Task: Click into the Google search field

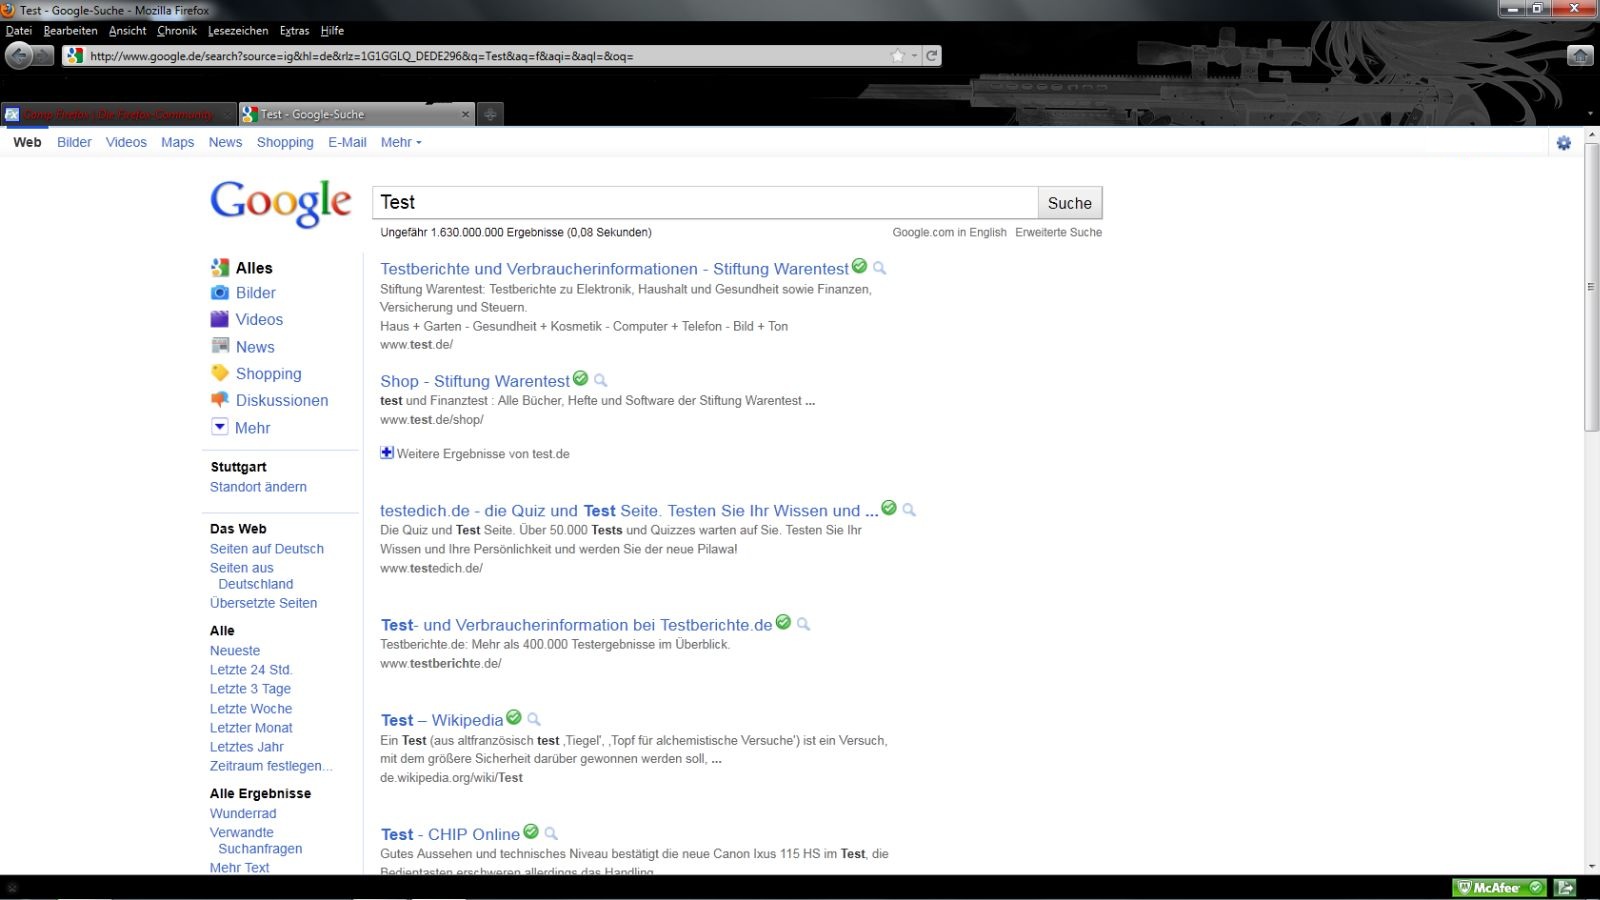Action: click(705, 203)
